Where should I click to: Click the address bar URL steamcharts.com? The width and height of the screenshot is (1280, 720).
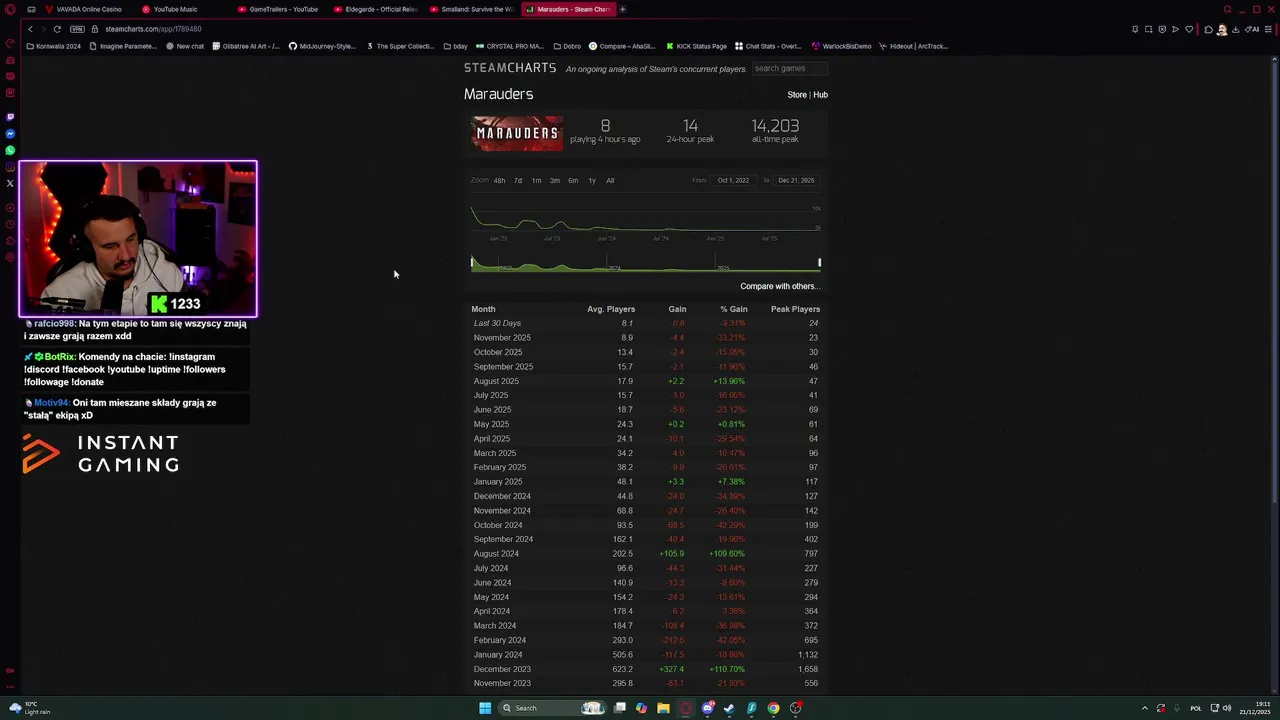click(153, 29)
